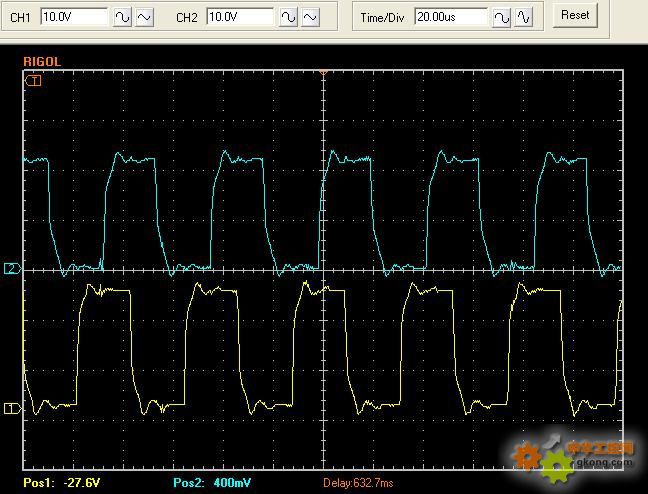Image resolution: width=648 pixels, height=494 pixels.
Task: Open the gkong.com watermark link
Action: 604,463
